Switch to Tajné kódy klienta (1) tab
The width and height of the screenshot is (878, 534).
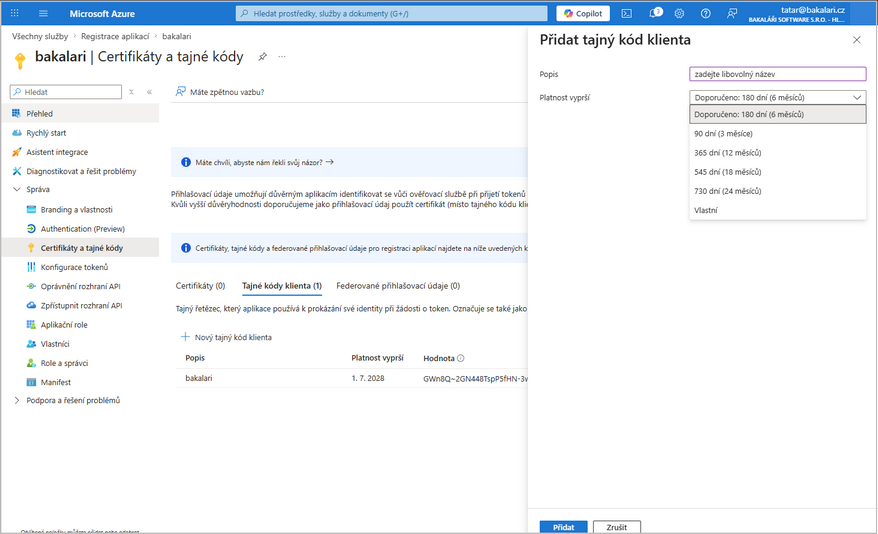tap(282, 285)
